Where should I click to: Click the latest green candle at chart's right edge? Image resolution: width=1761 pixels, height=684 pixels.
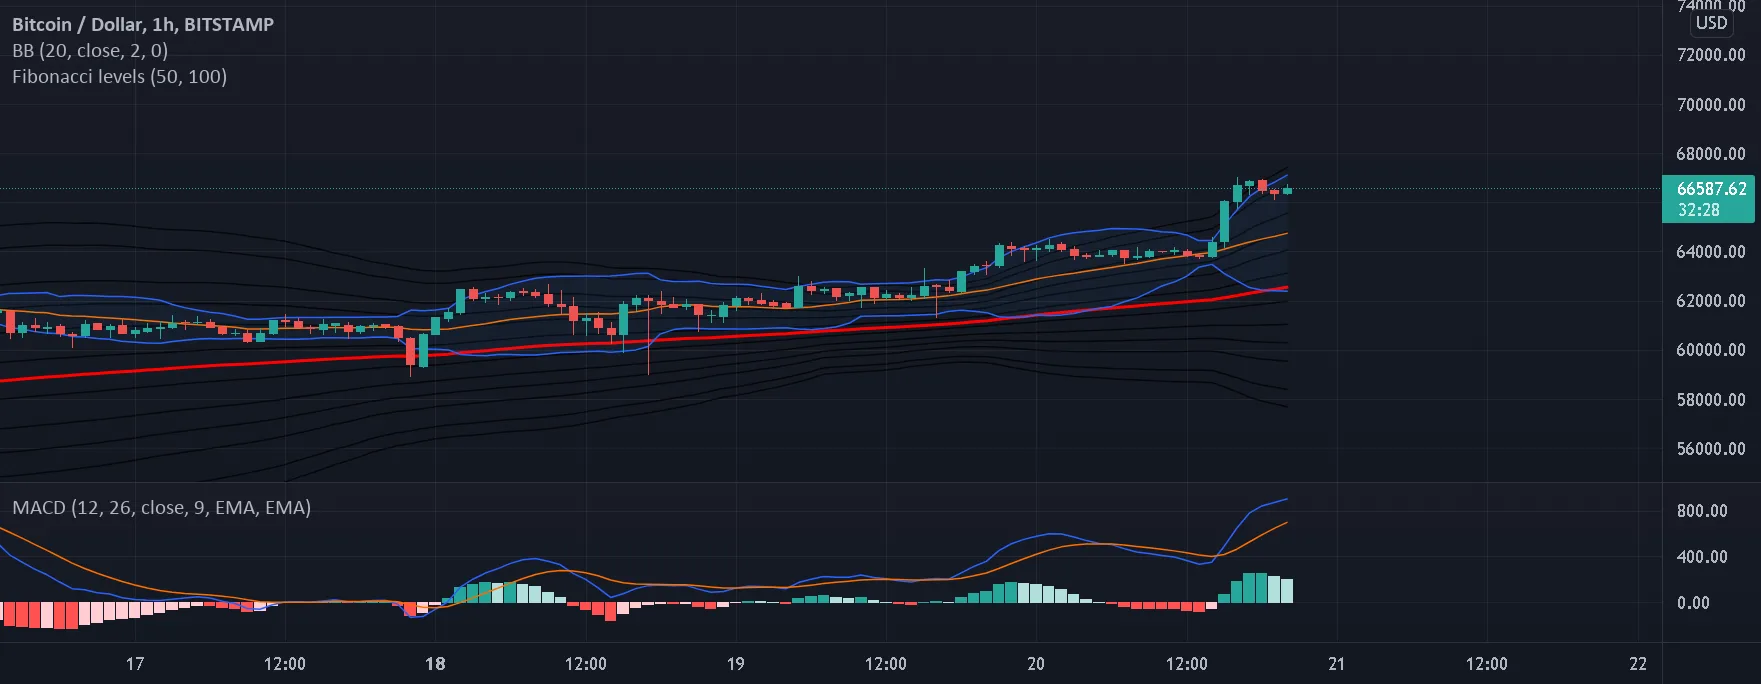[x=1287, y=190]
